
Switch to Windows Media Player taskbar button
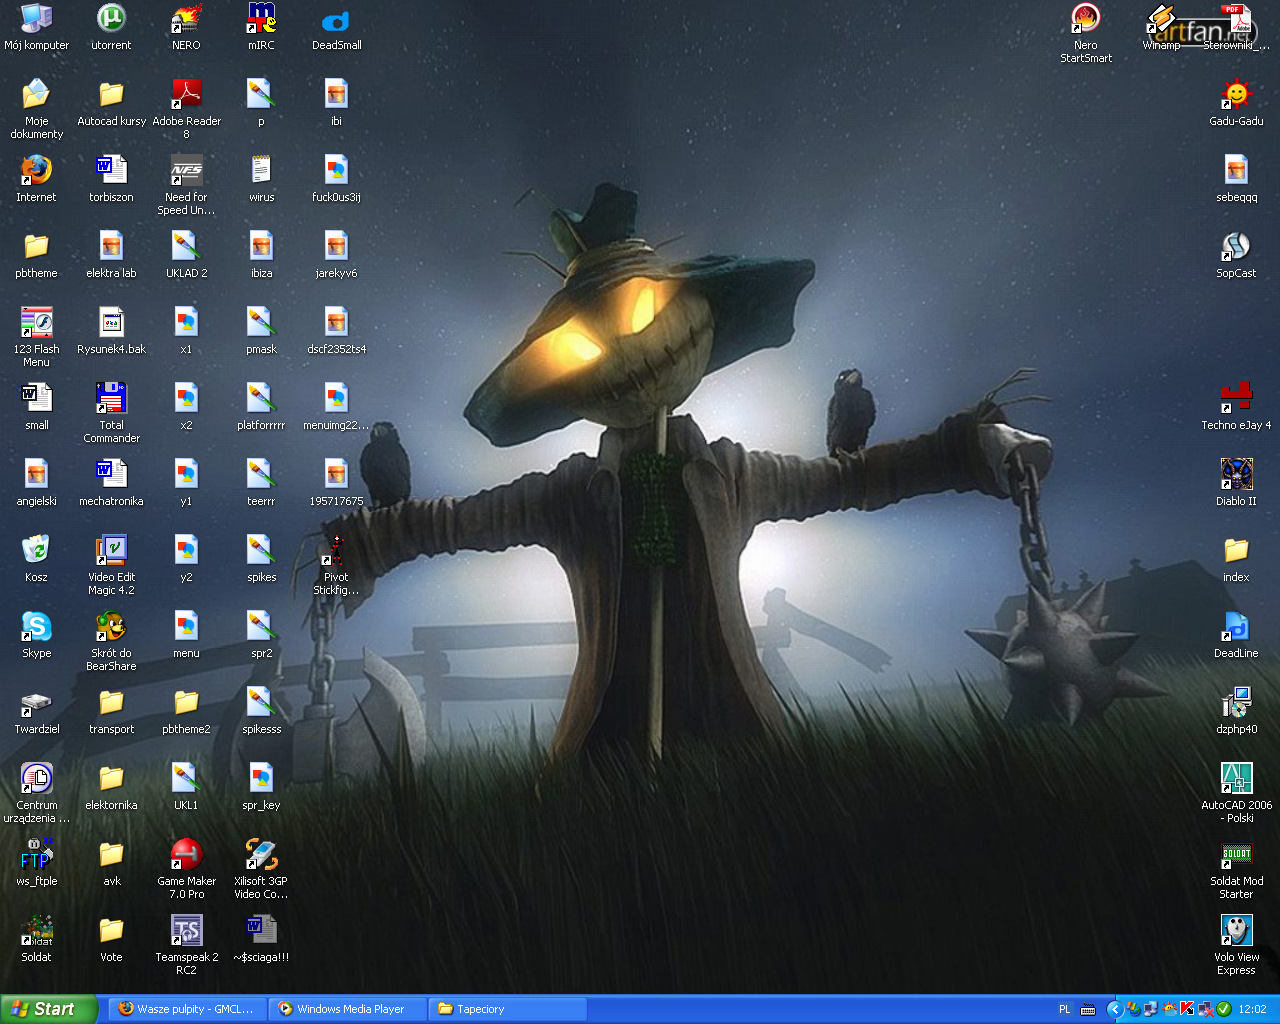[x=349, y=1009]
